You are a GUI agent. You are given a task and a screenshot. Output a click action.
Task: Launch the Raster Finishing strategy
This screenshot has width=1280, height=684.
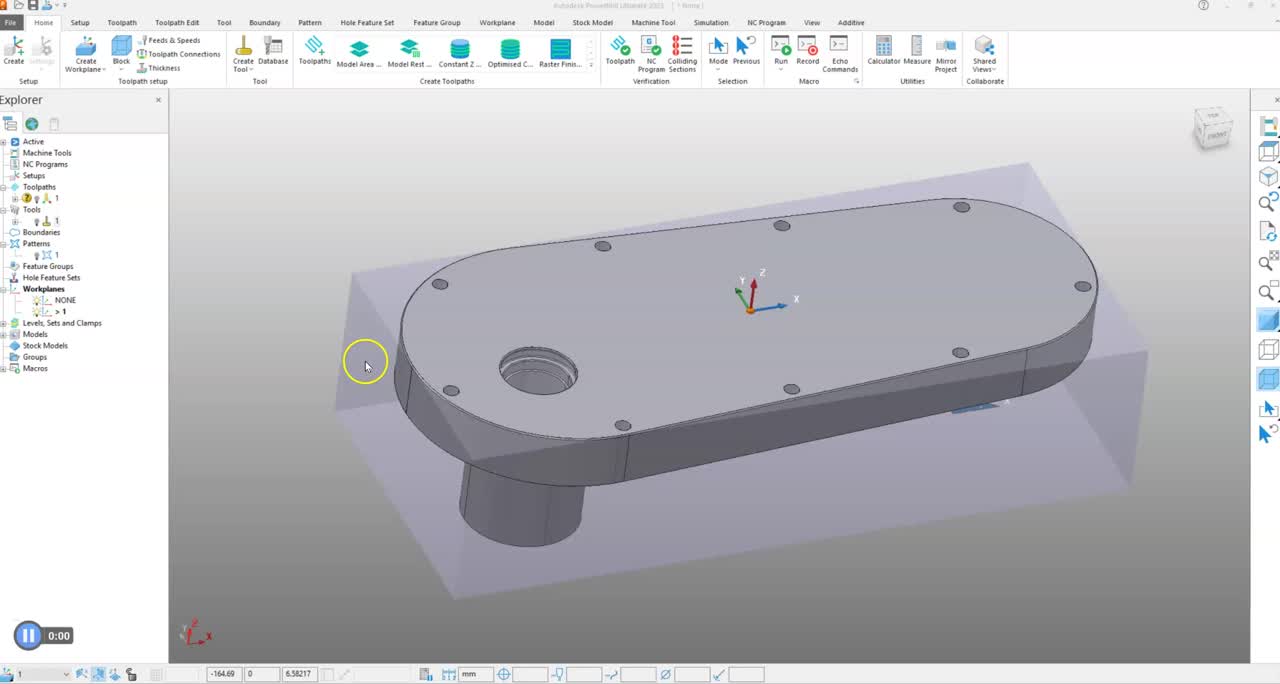559,50
